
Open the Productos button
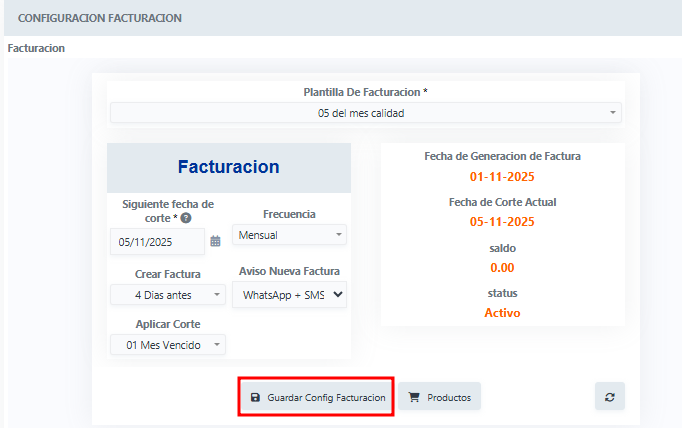440,398
